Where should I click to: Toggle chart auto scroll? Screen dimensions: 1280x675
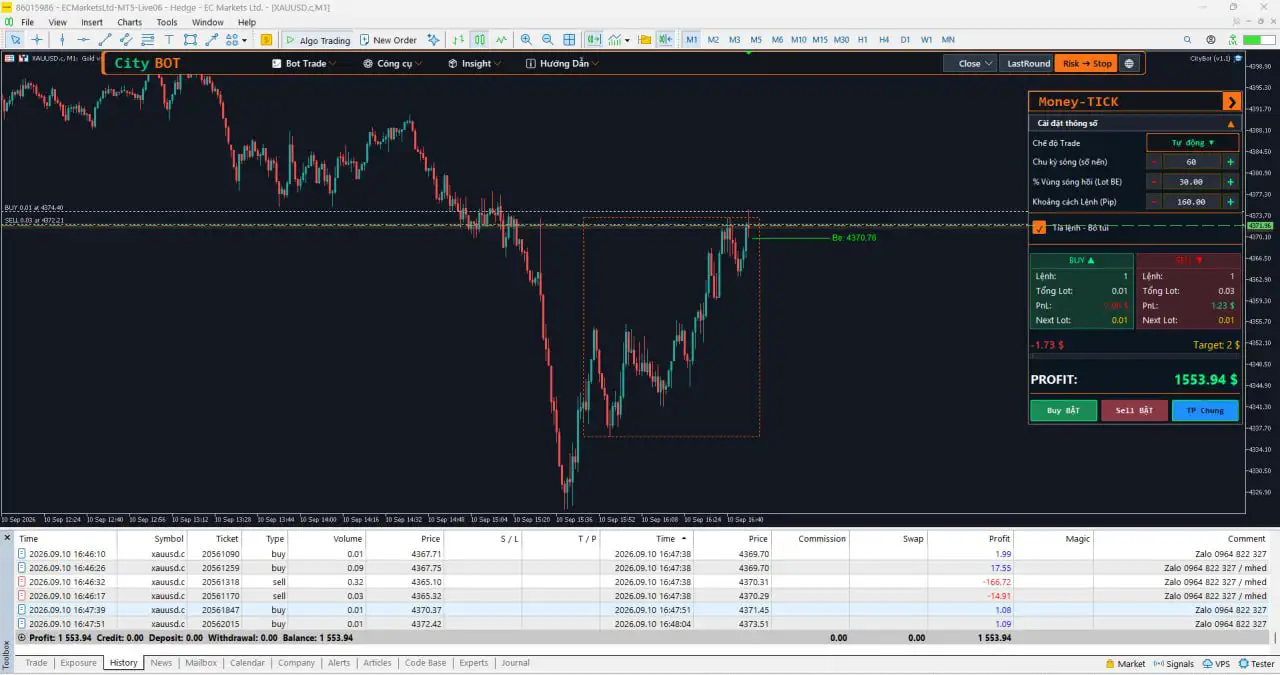point(594,40)
